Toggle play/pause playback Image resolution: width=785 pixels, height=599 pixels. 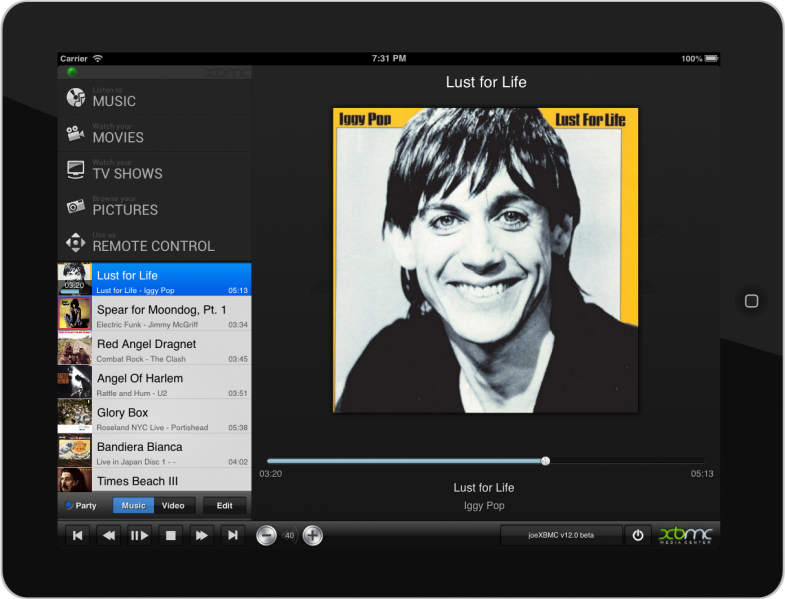tap(140, 535)
